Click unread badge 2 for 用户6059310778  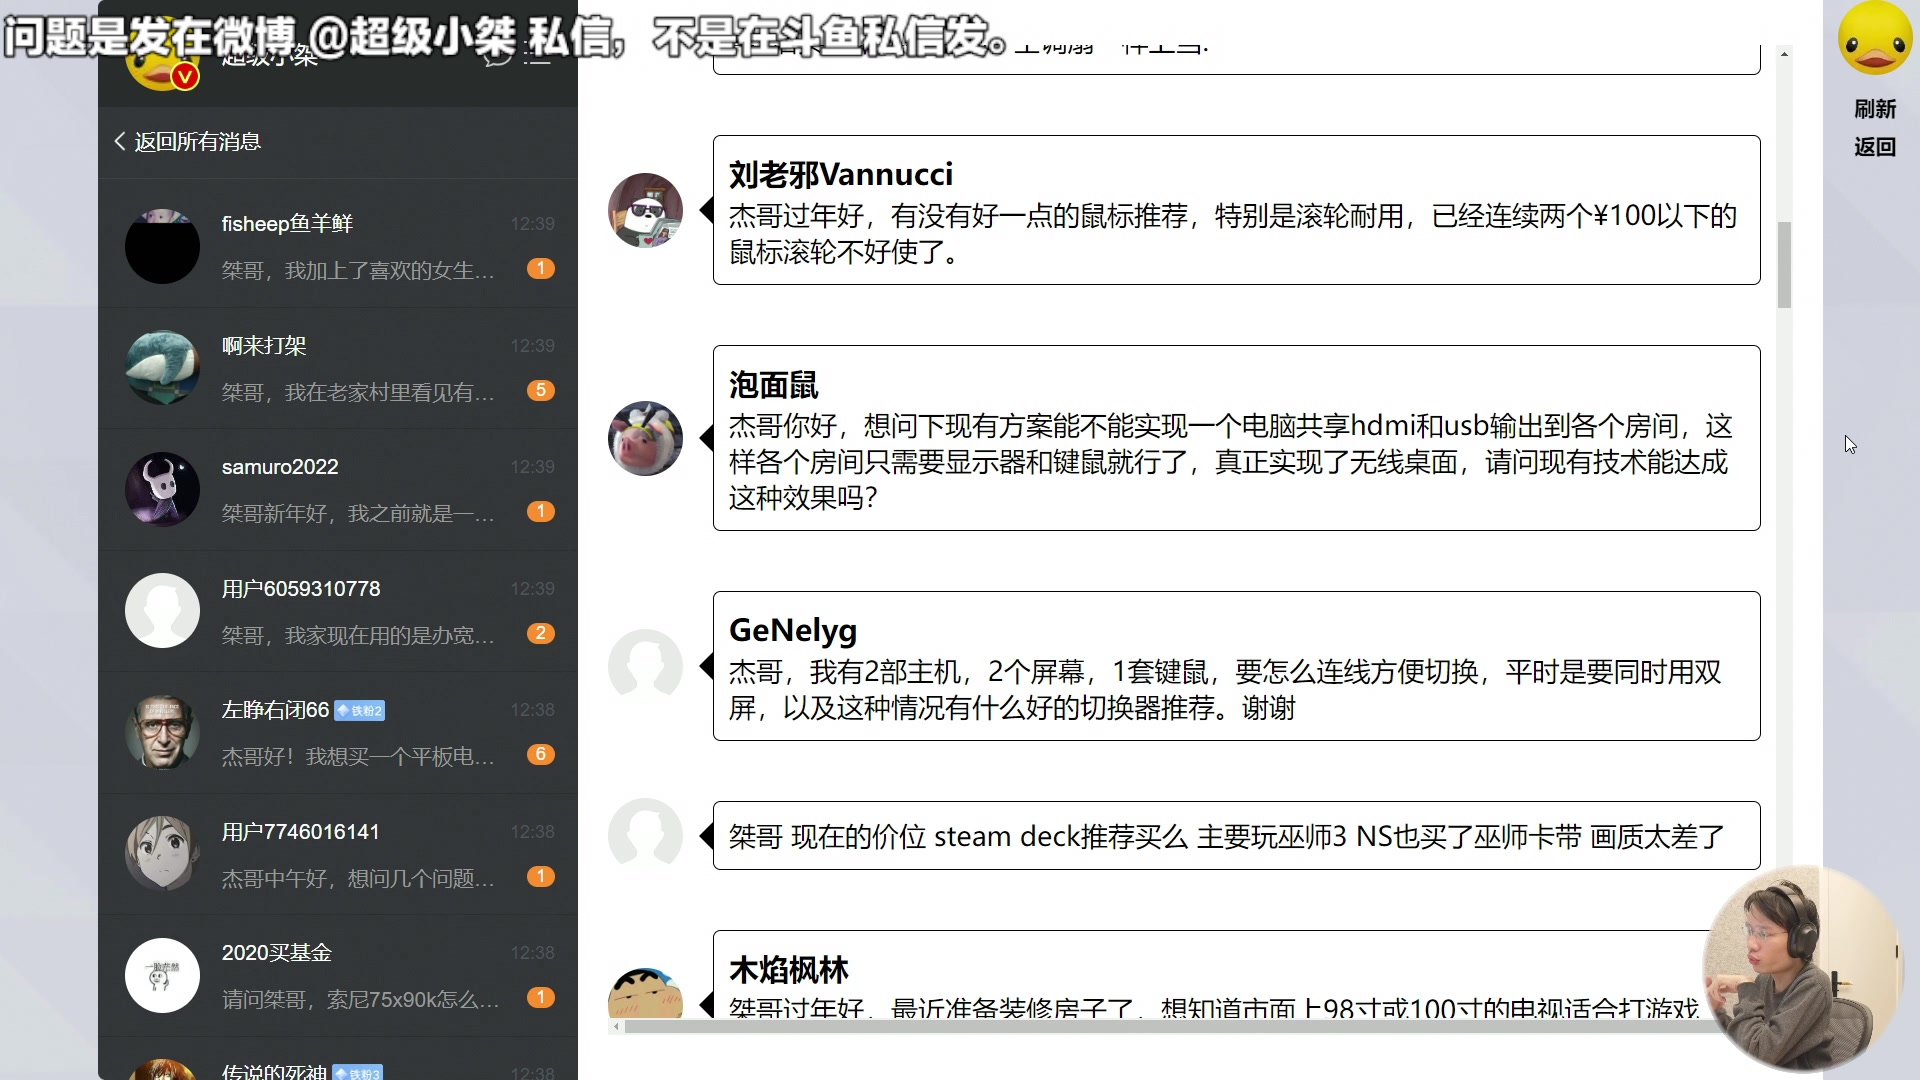click(541, 633)
